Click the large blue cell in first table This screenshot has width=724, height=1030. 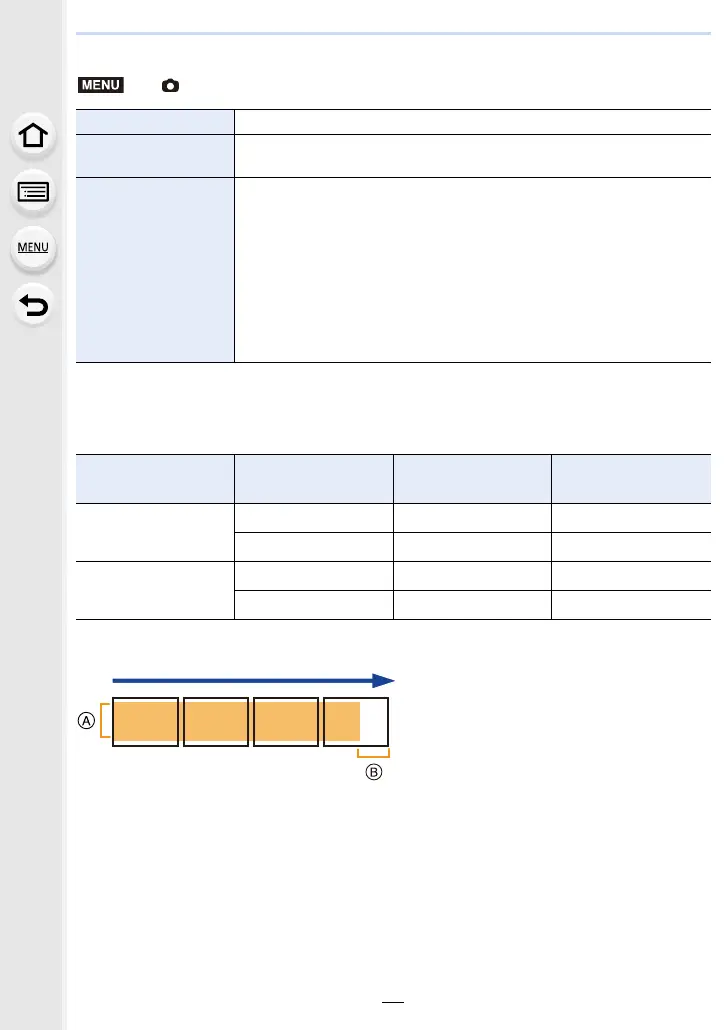(x=155, y=270)
